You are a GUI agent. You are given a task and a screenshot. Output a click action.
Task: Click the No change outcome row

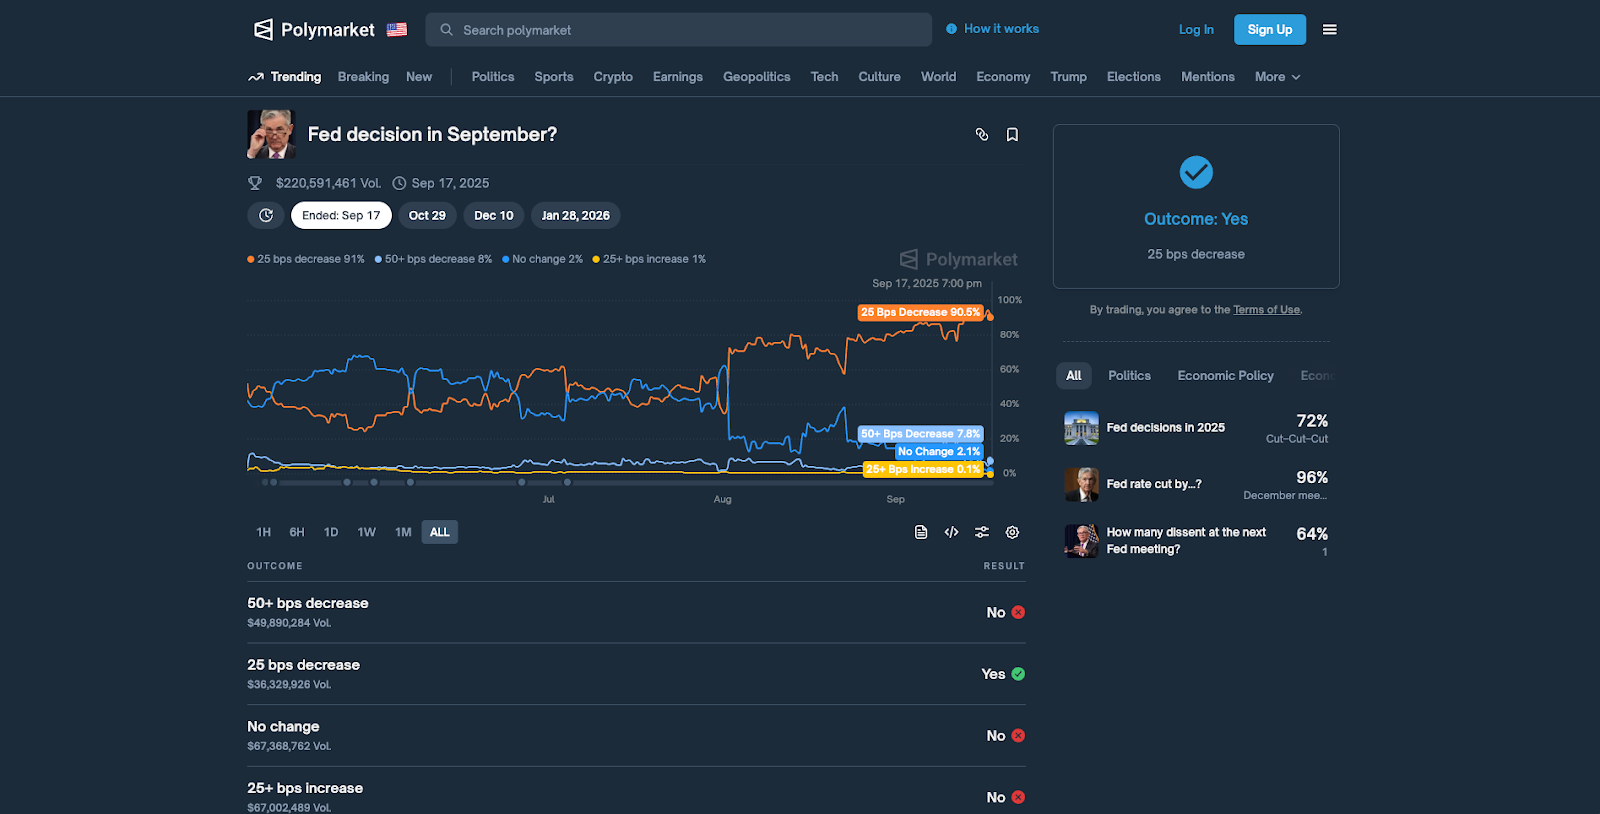pos(636,736)
